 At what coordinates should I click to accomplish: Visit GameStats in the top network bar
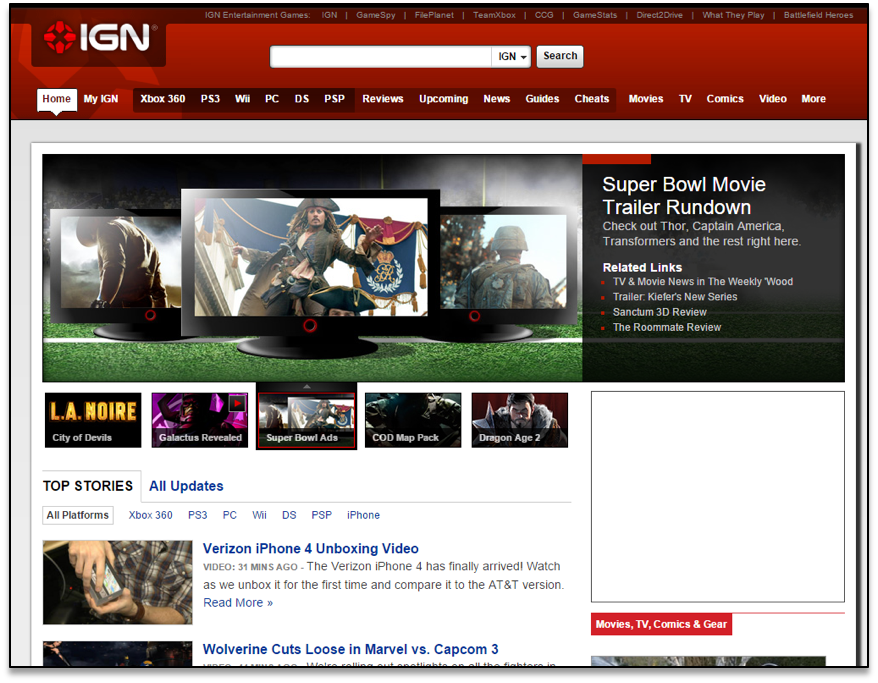tap(595, 15)
